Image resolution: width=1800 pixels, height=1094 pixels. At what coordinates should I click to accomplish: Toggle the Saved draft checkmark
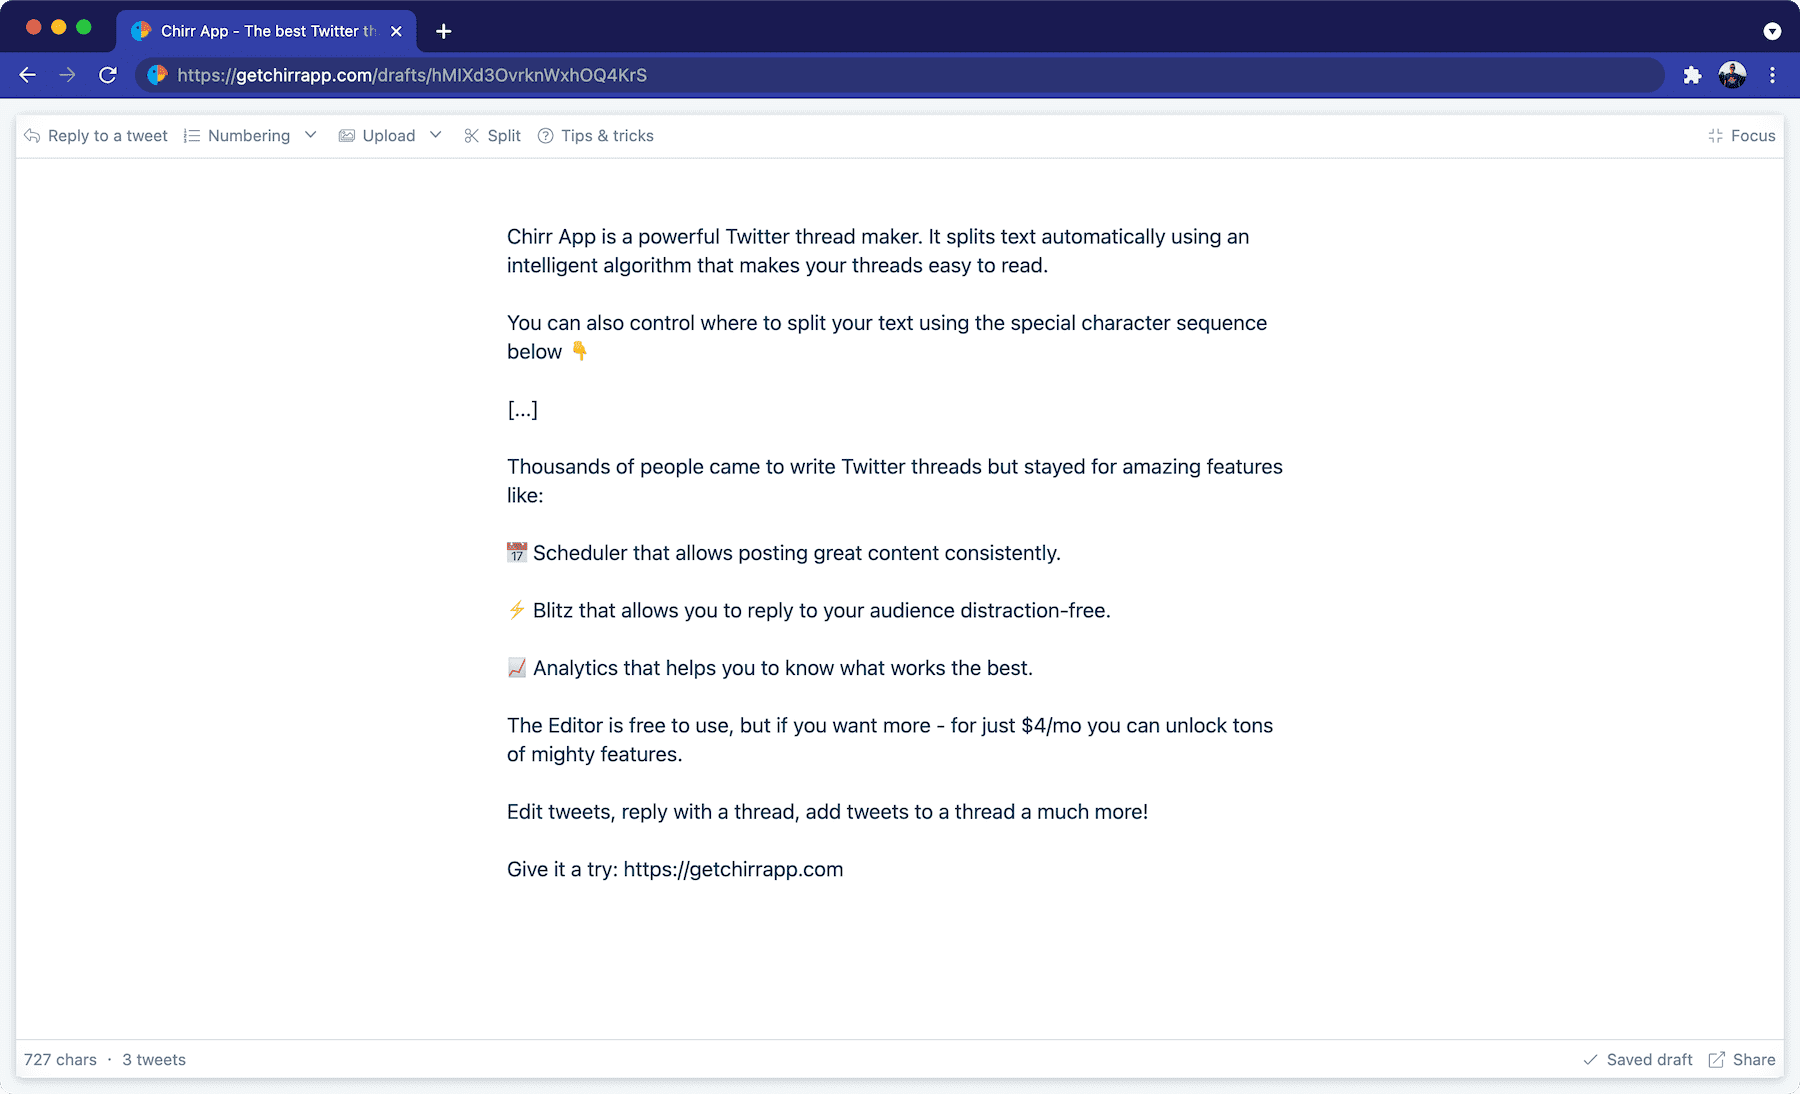point(1589,1059)
